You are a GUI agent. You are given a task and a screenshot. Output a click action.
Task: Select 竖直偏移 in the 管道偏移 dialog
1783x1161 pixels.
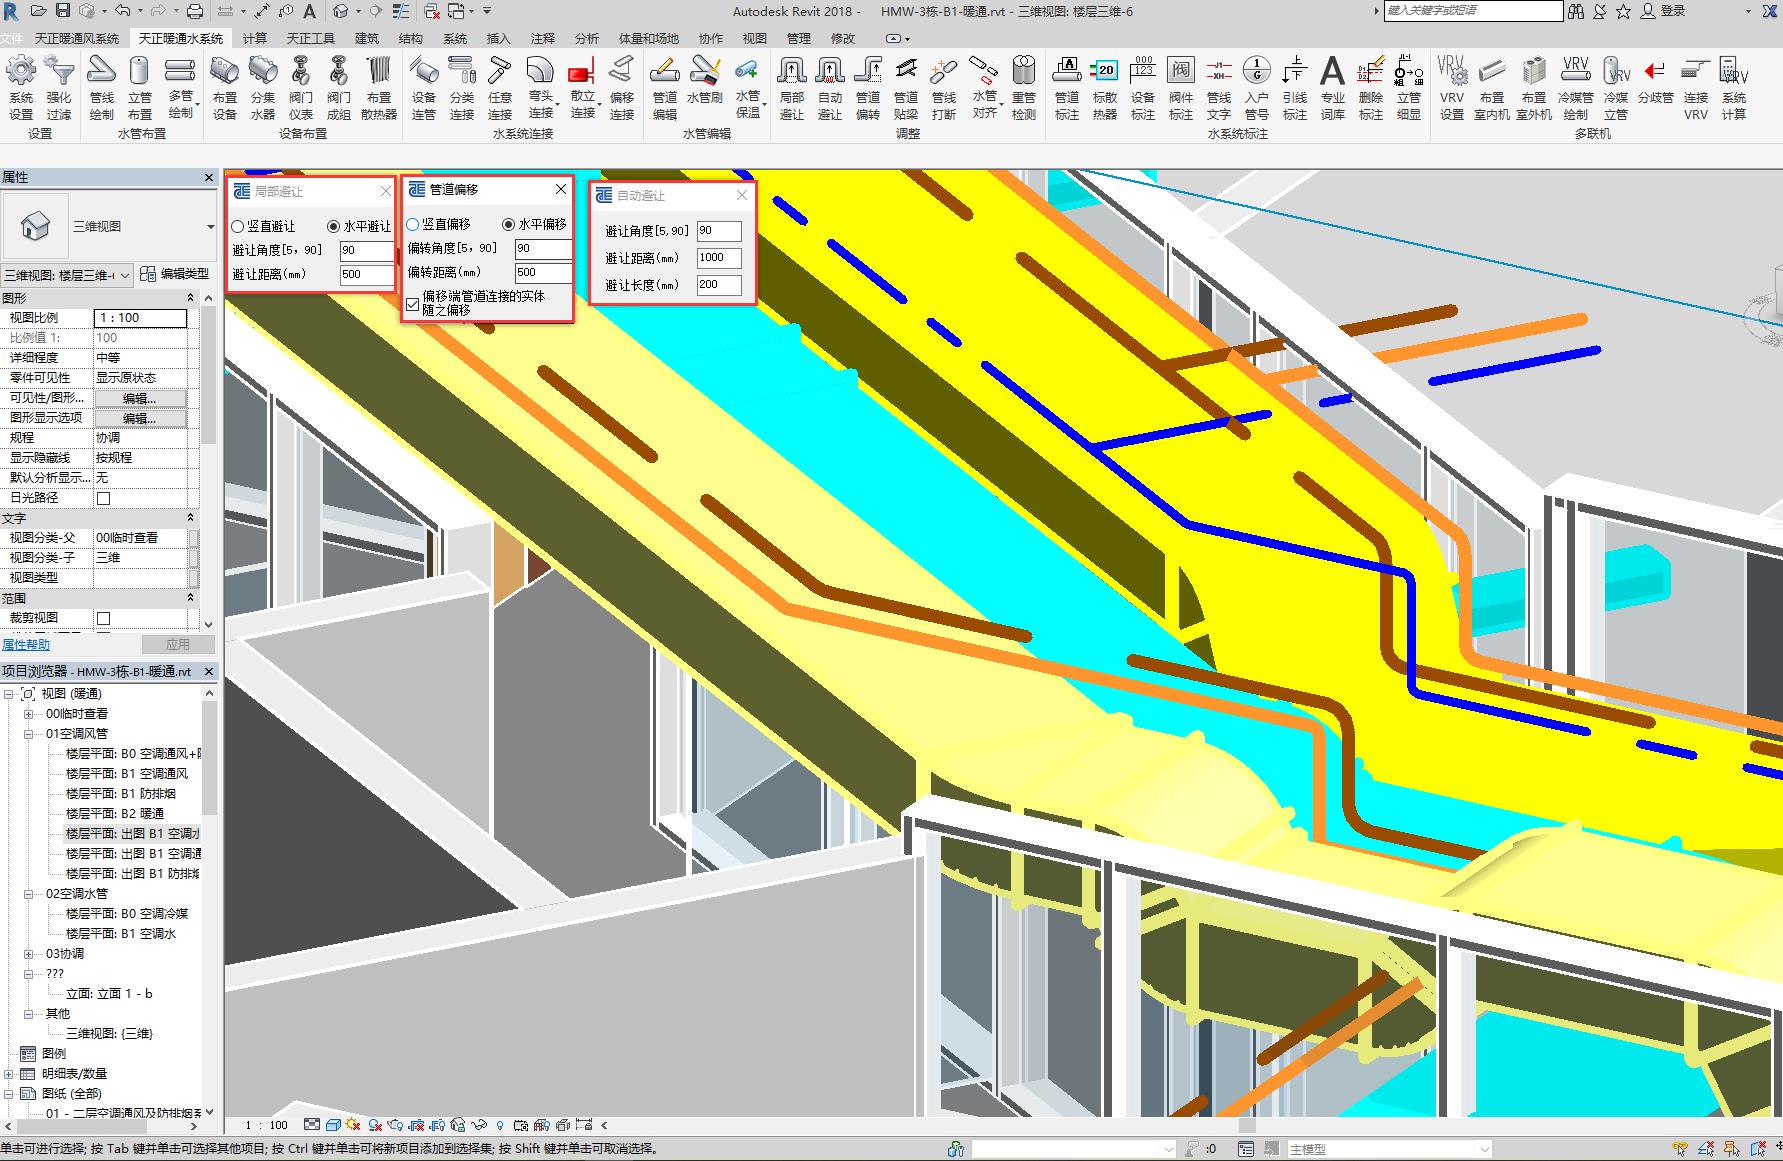(413, 225)
